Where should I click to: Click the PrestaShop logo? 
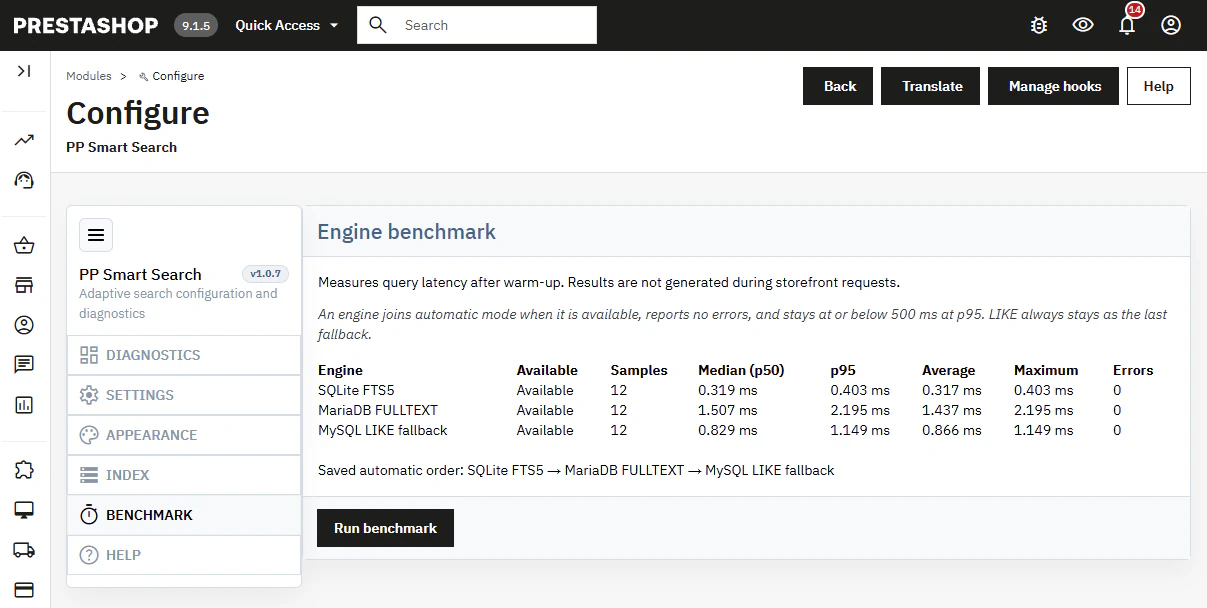click(x=86, y=25)
